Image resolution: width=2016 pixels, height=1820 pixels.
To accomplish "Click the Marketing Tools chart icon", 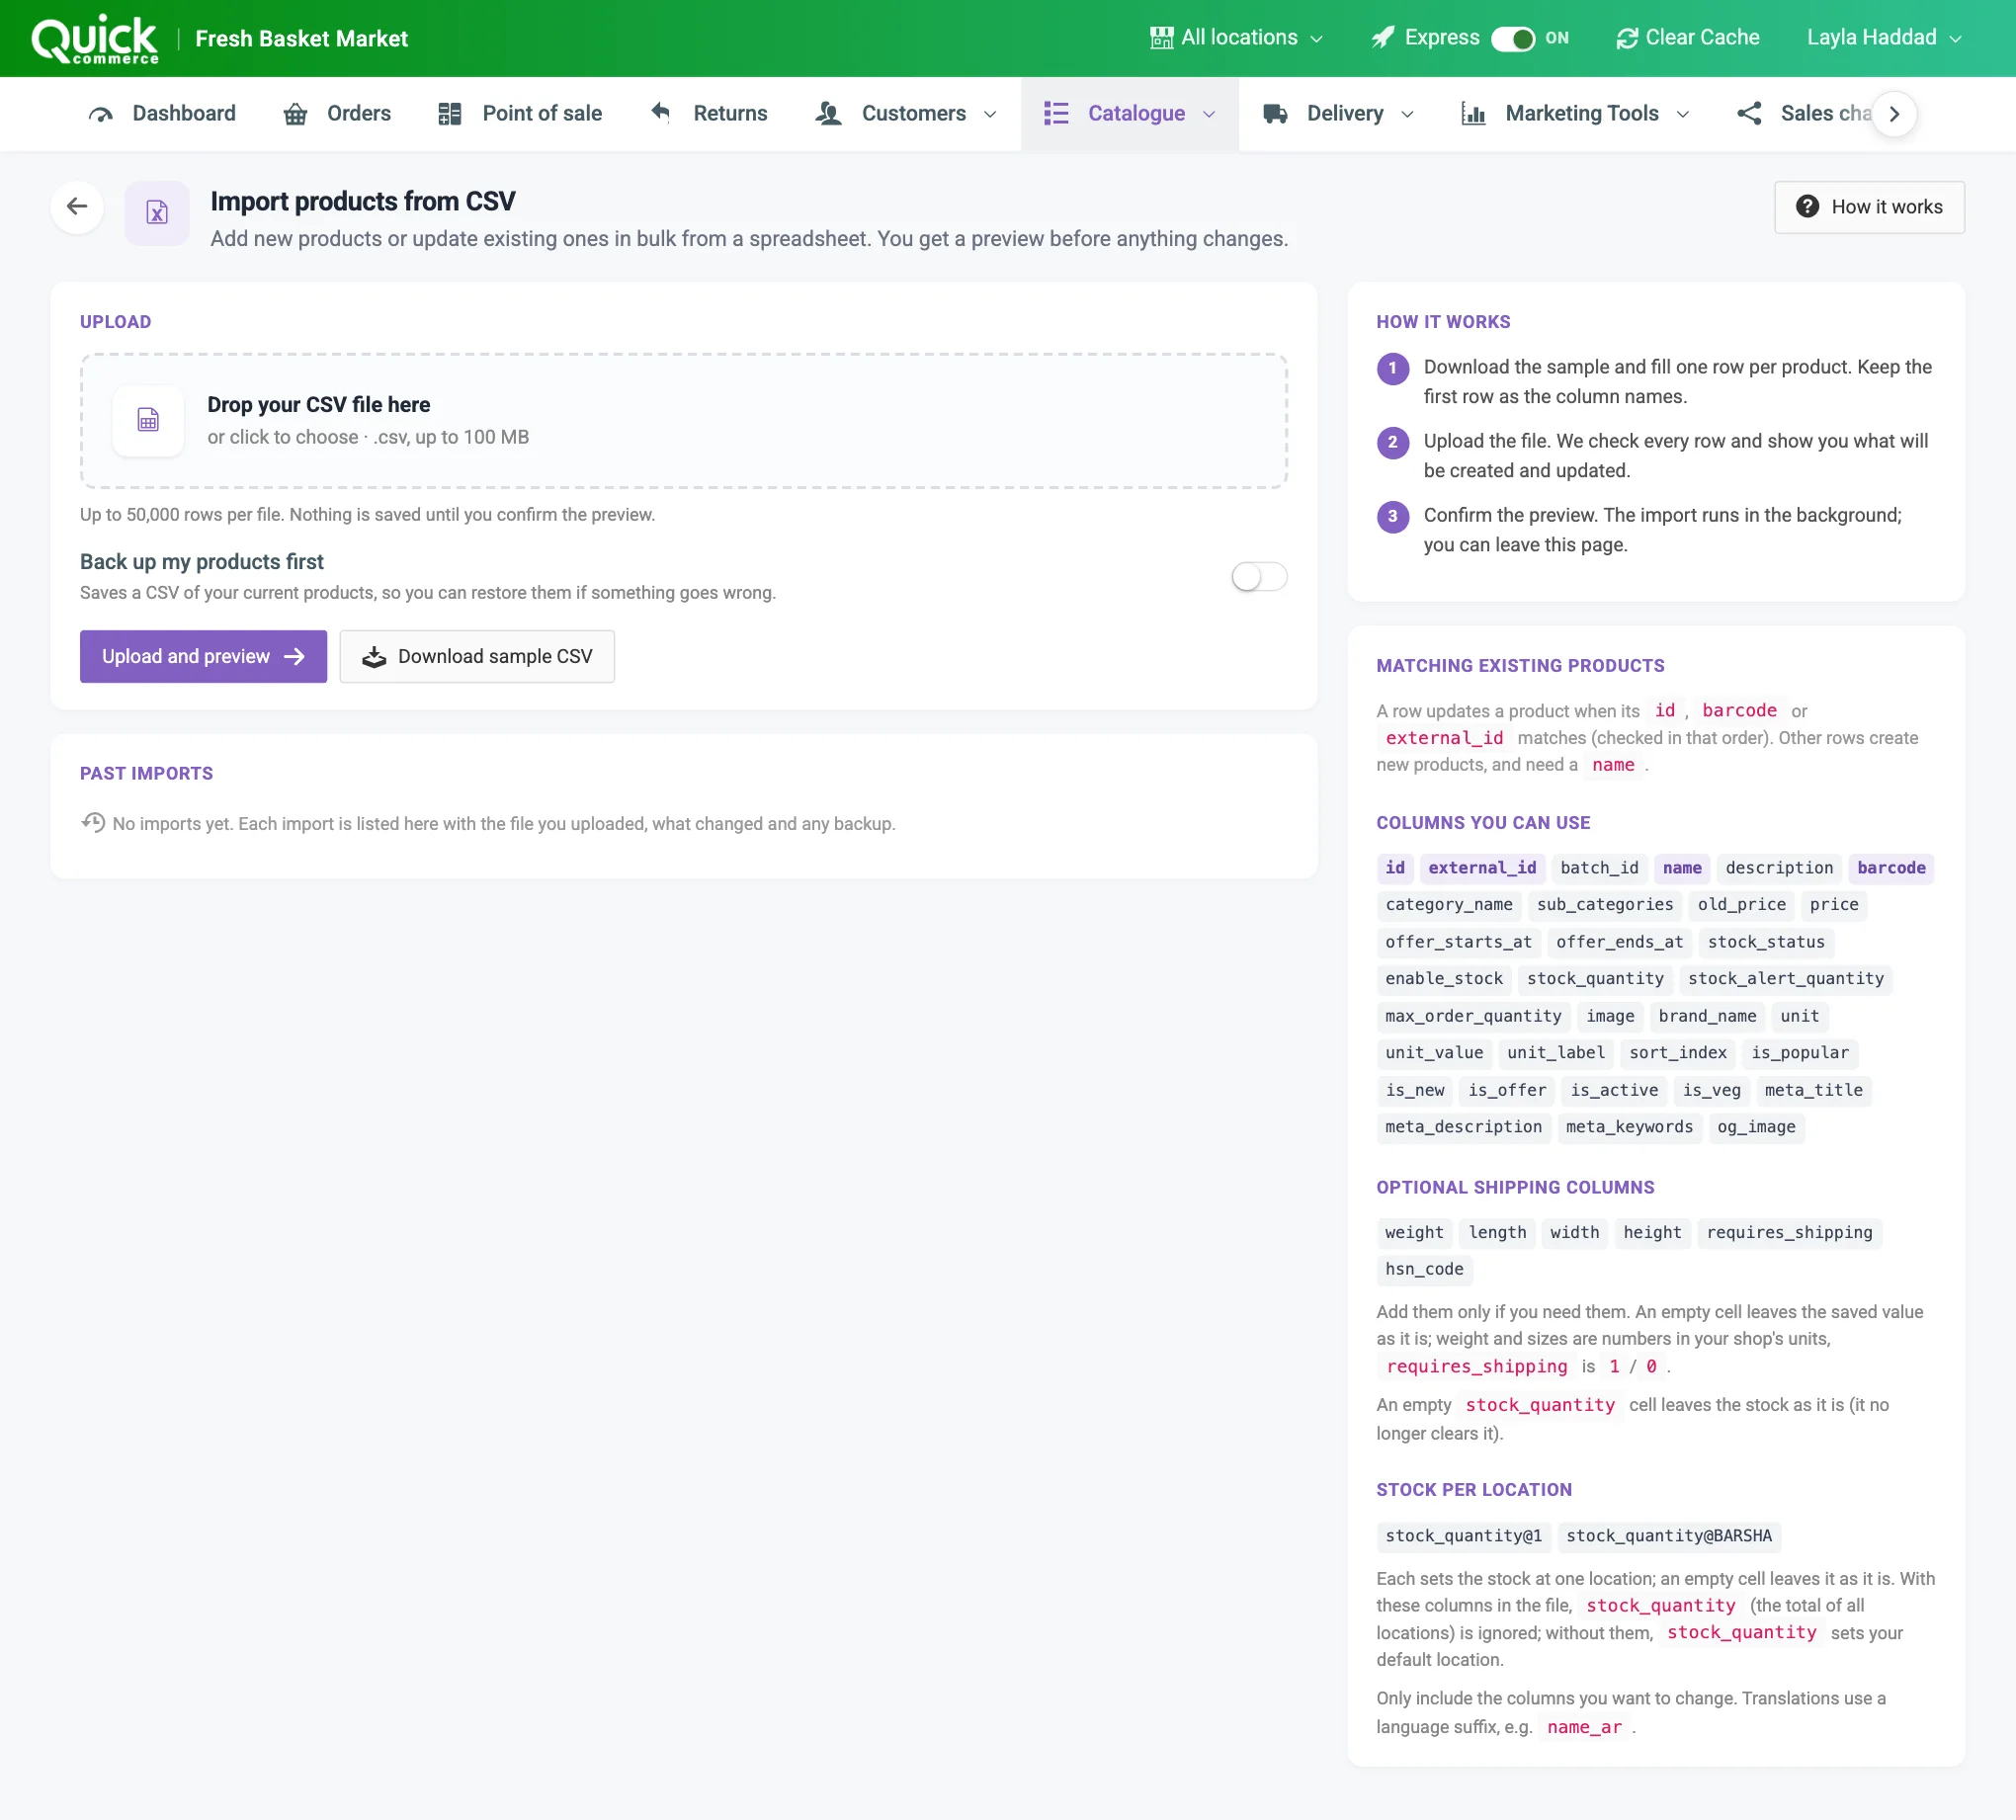I will pyautogui.click(x=1473, y=114).
